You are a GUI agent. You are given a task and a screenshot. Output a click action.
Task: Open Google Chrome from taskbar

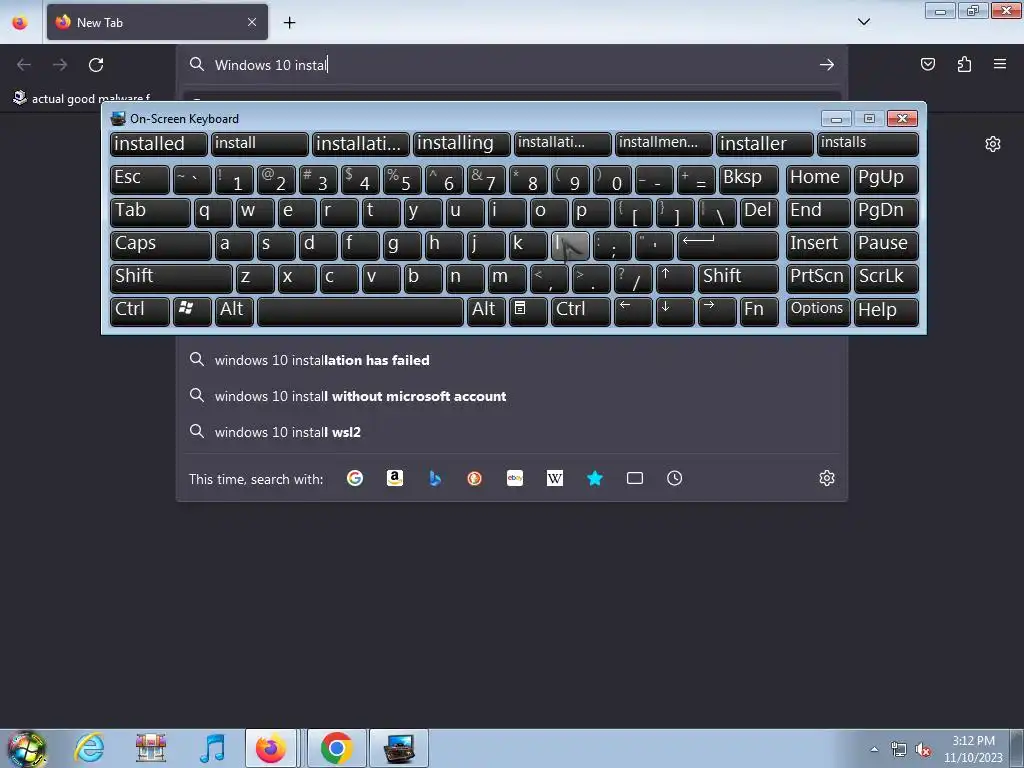pyautogui.click(x=336, y=748)
